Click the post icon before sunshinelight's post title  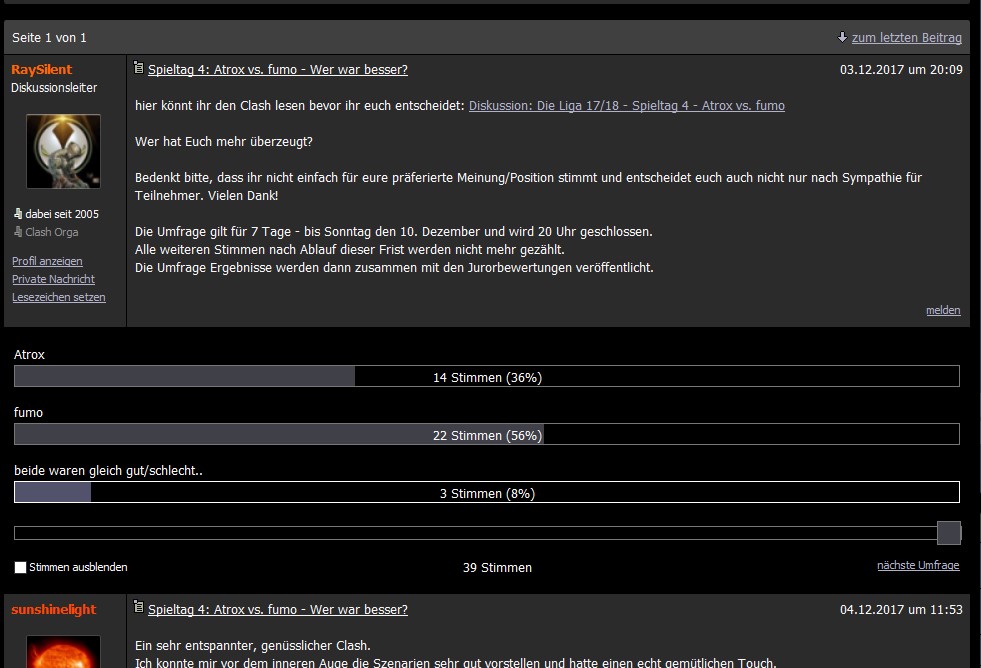coord(138,607)
